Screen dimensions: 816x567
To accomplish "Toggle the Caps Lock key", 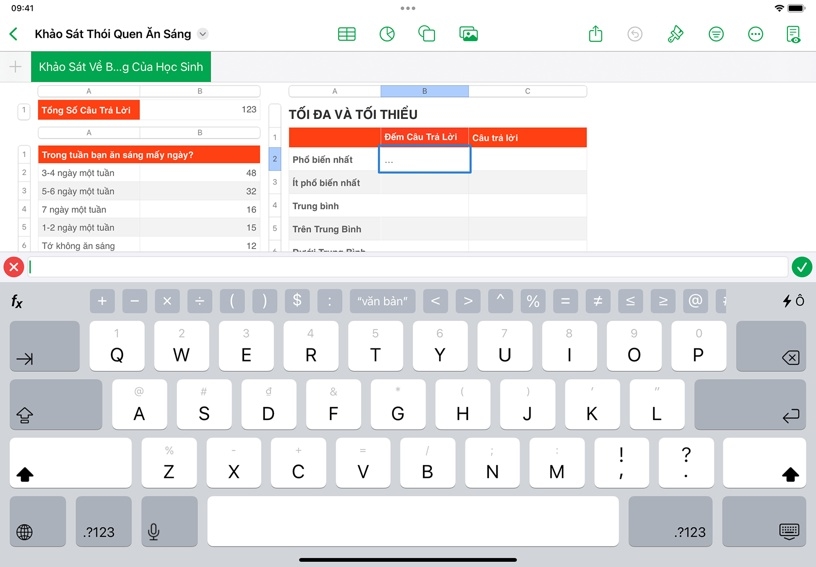I will 56,405.
